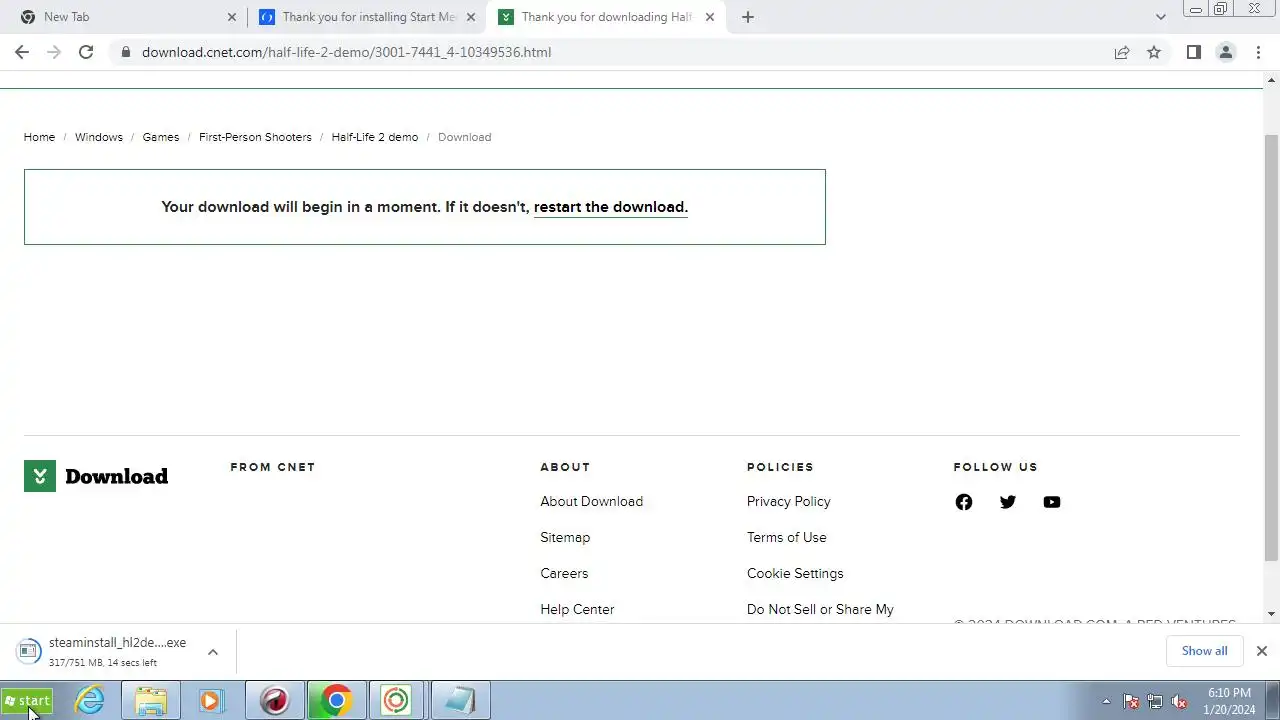Open the red round app taskbar icon
Image resolution: width=1280 pixels, height=720 pixels.
(275, 701)
